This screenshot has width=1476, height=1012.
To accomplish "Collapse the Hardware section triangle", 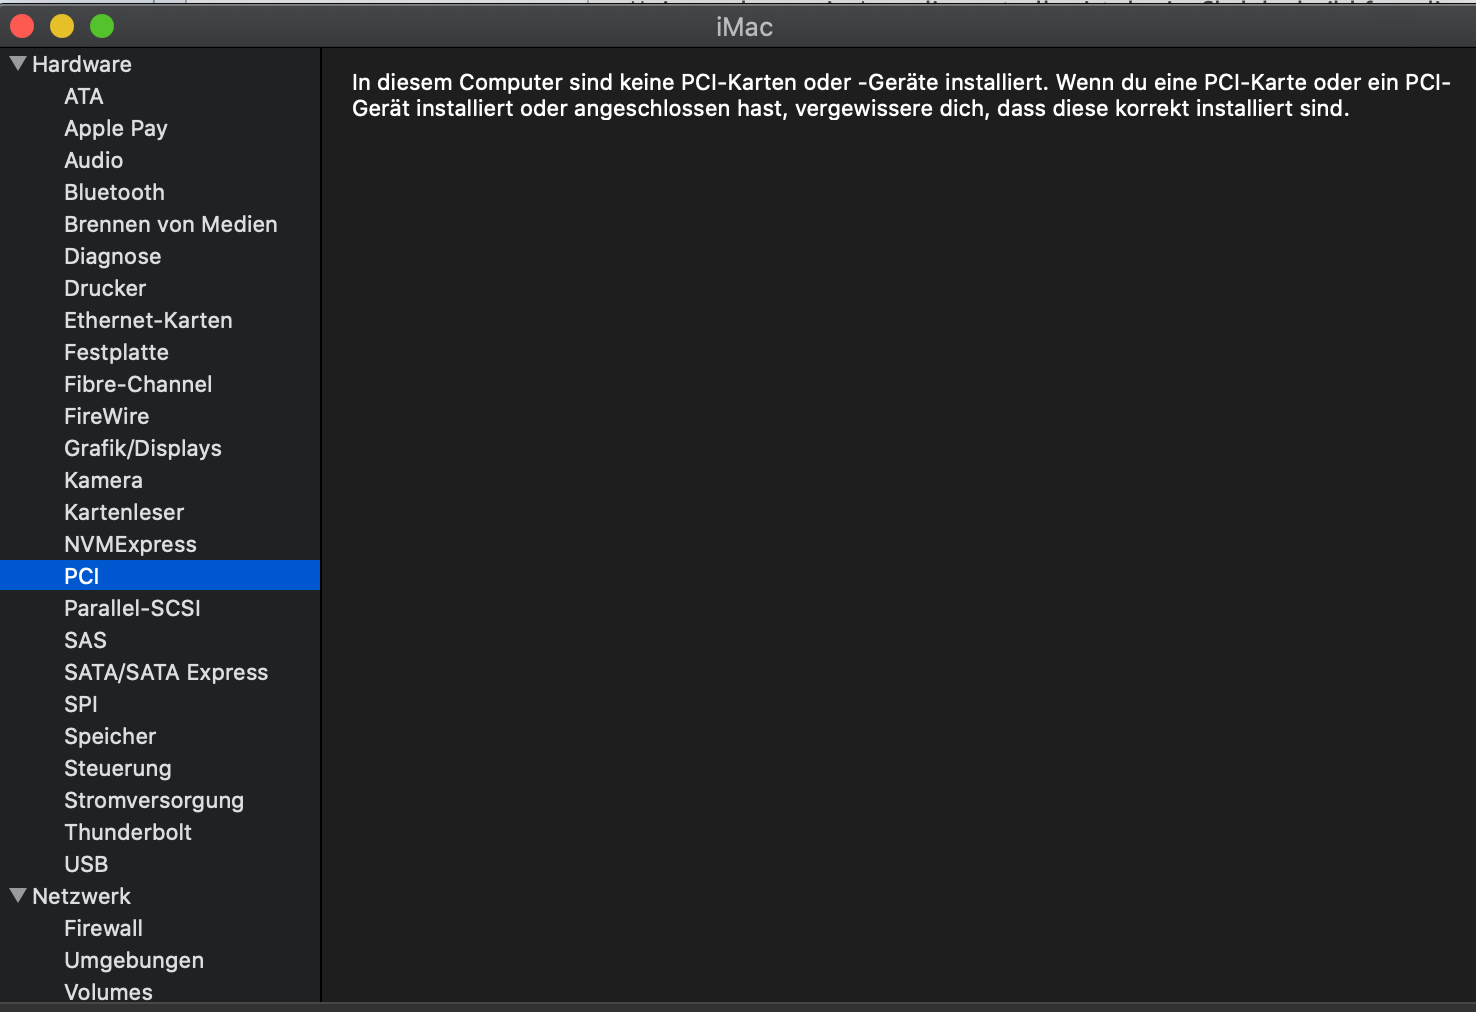I will (x=18, y=64).
